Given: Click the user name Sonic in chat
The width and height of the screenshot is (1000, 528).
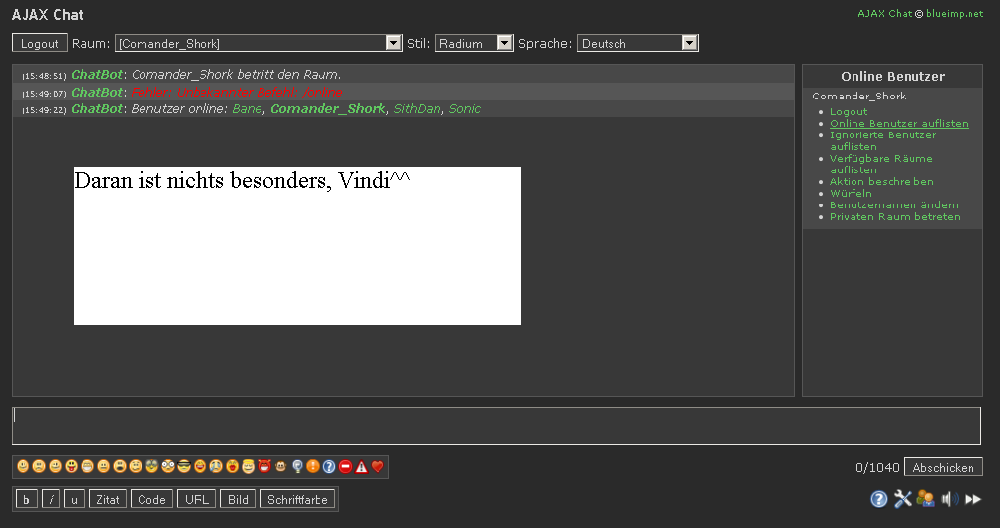Looking at the screenshot, I should pos(464,109).
